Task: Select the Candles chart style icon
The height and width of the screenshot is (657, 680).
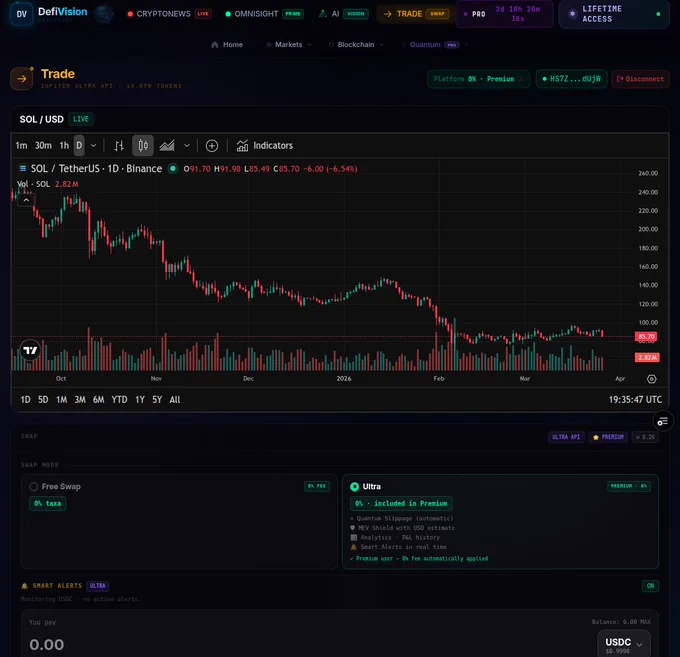Action: pos(143,146)
